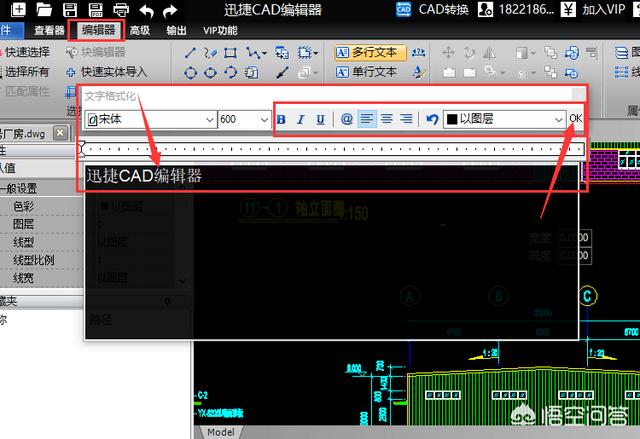This screenshot has height=439, width=640.
Task: Click the text style icon beside 单行文本
Action: click(418, 73)
